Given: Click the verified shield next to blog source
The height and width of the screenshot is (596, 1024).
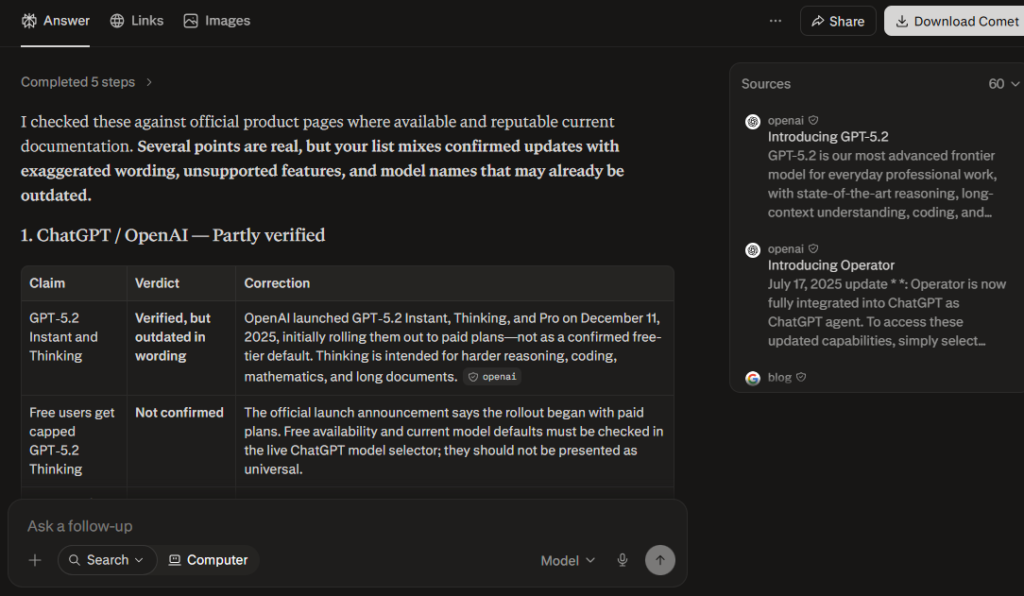Looking at the screenshot, I should pos(801,377).
